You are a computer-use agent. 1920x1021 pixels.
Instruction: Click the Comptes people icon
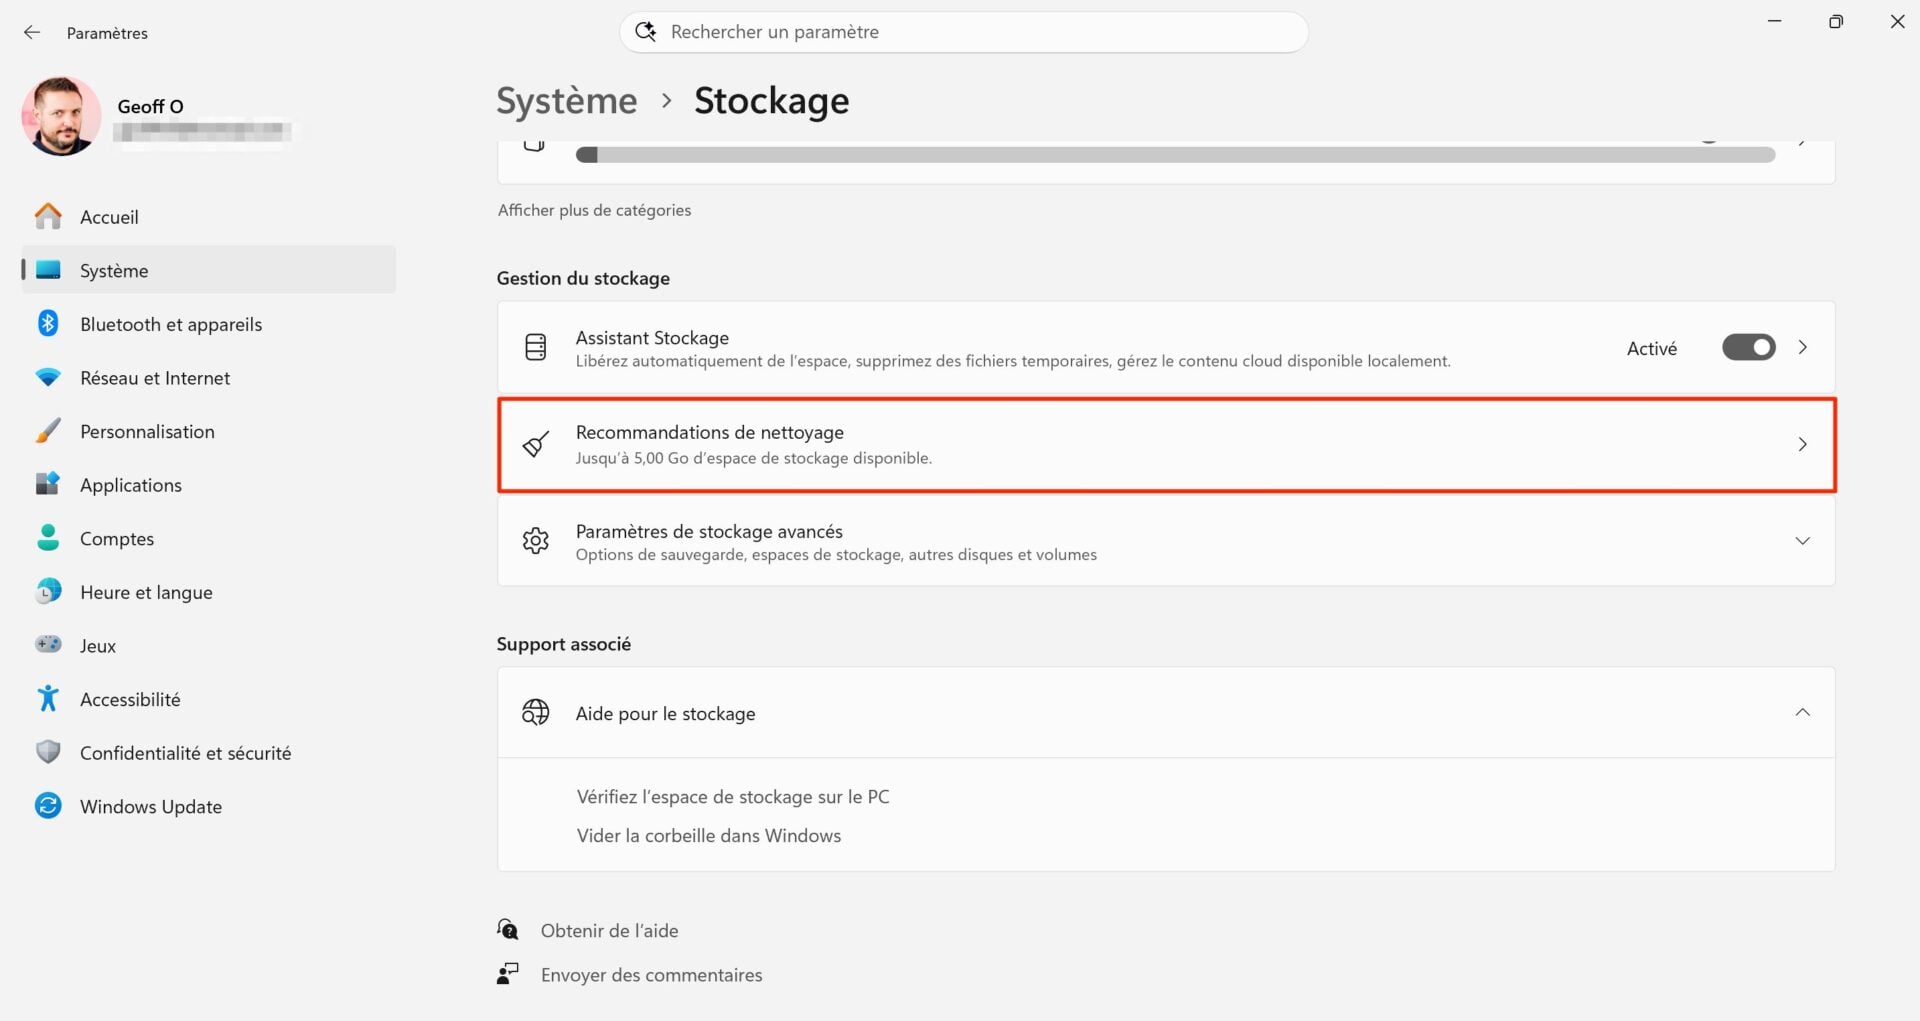point(48,538)
